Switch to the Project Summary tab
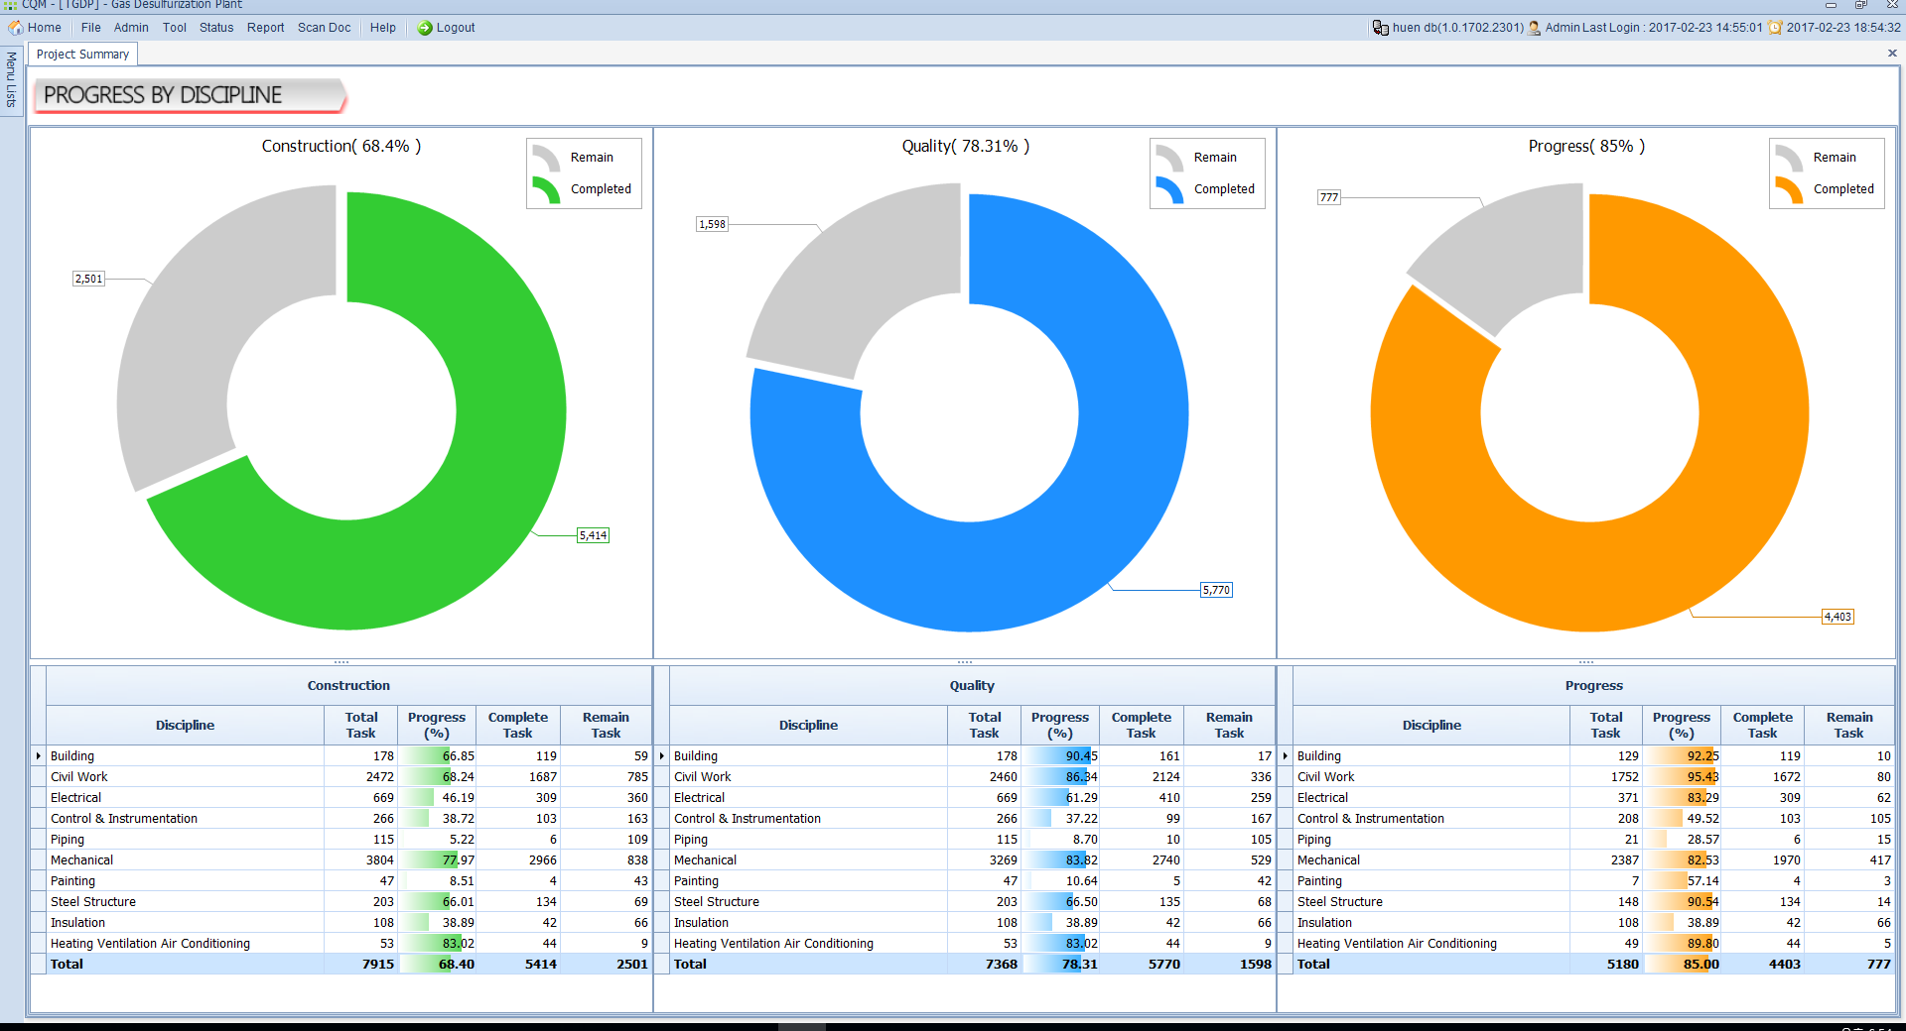 [x=83, y=54]
